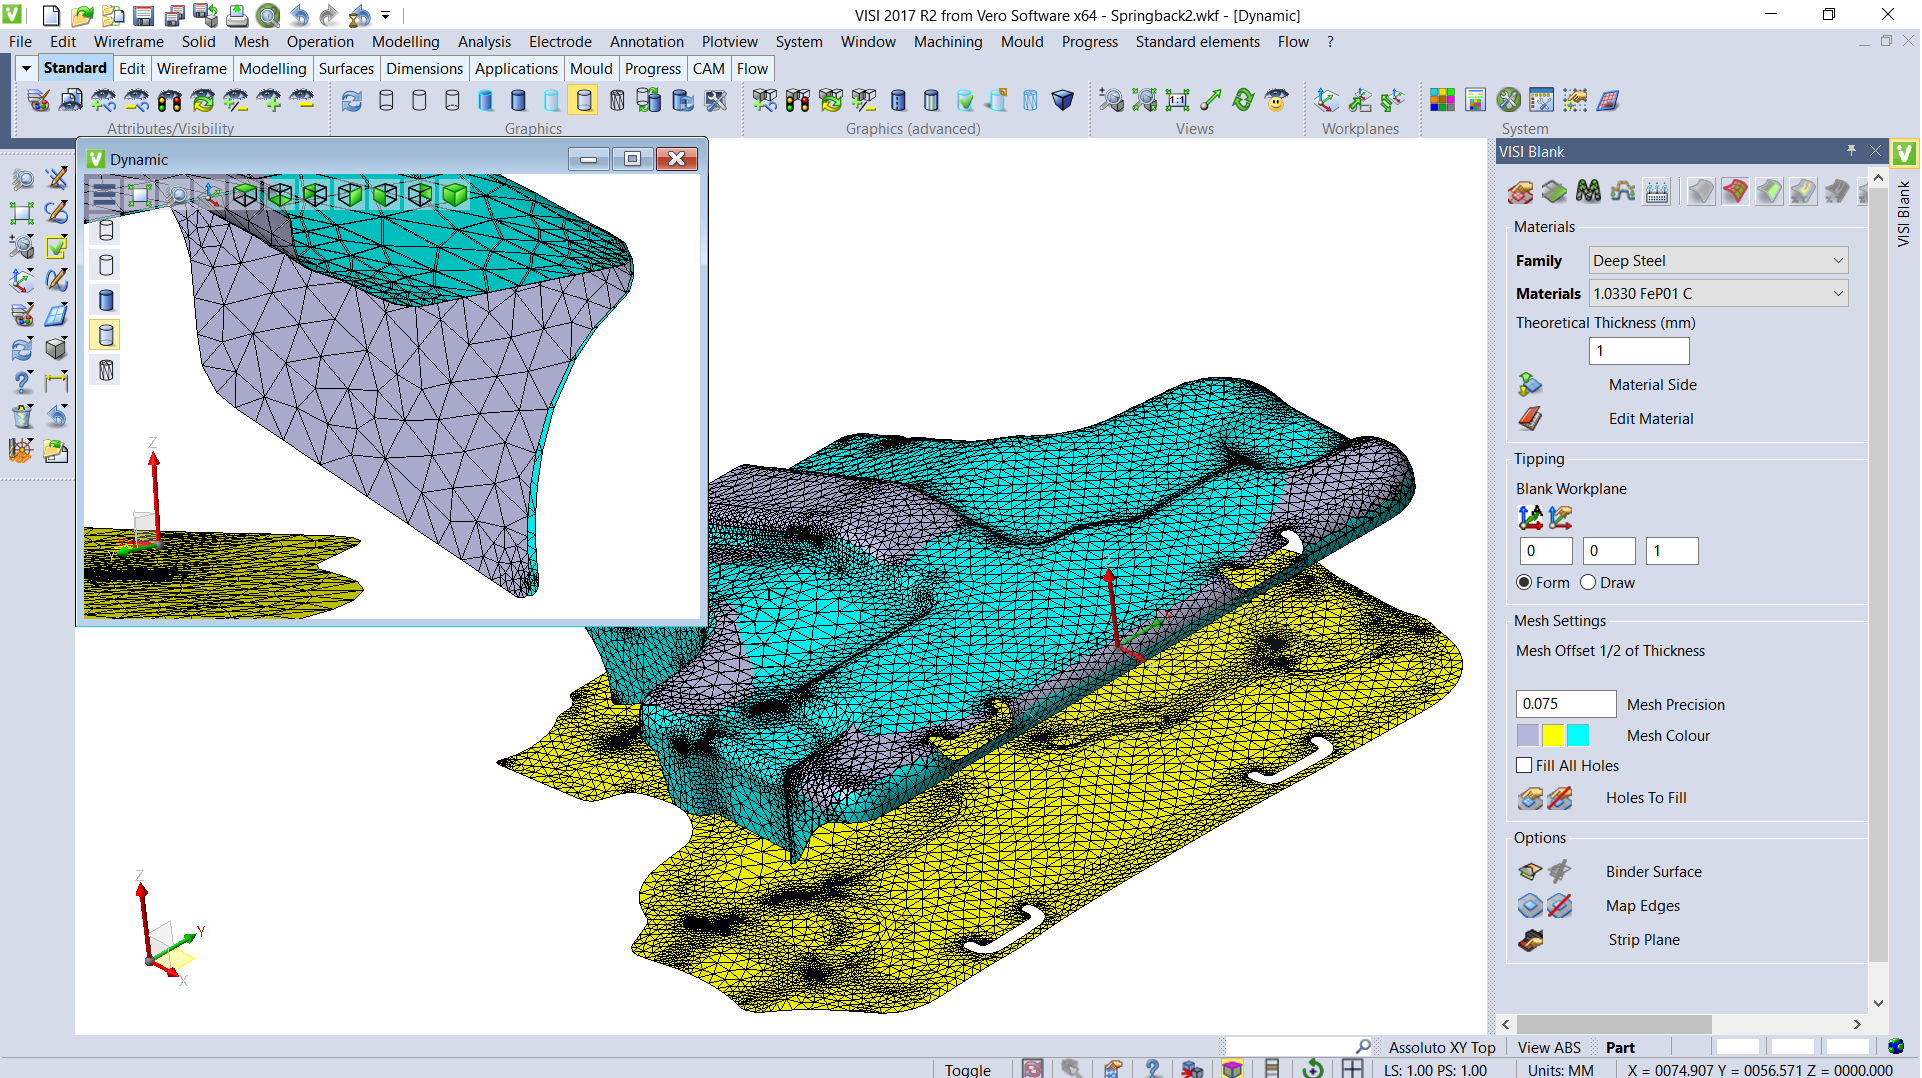The image size is (1922, 1078).
Task: Click the Holes To Fill icon
Action: (1530, 798)
